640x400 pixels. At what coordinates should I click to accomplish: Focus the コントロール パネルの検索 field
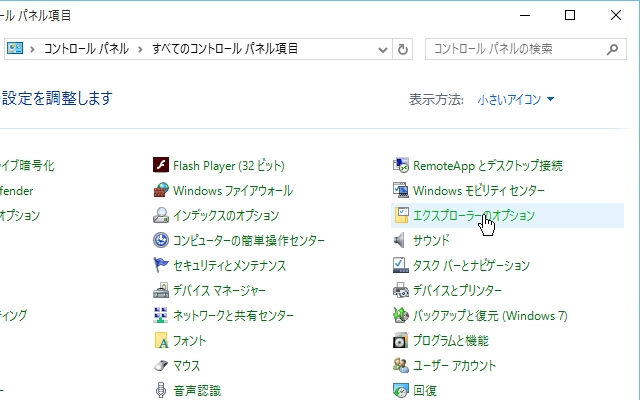tap(526, 49)
